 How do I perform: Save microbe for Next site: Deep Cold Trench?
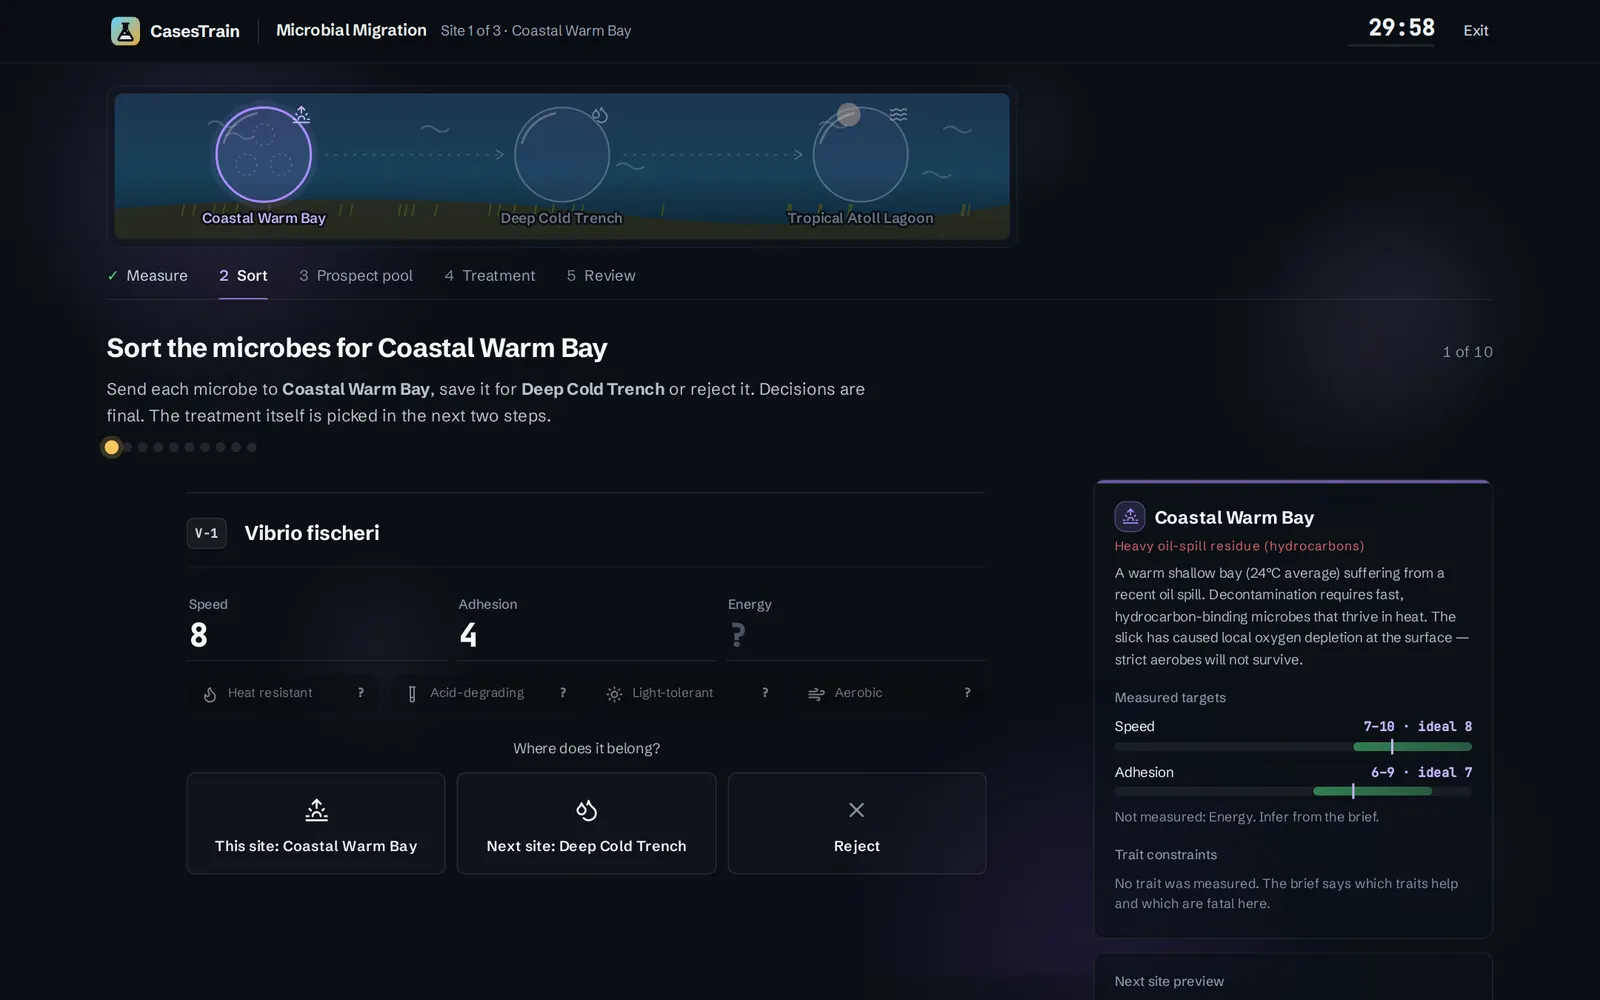(586, 824)
